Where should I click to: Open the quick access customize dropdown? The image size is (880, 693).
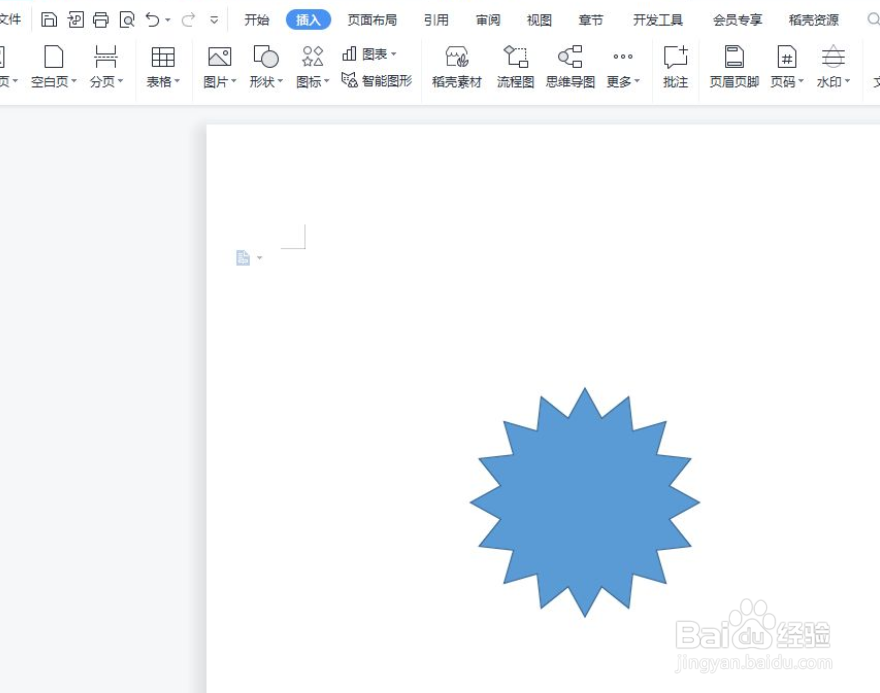click(x=214, y=20)
